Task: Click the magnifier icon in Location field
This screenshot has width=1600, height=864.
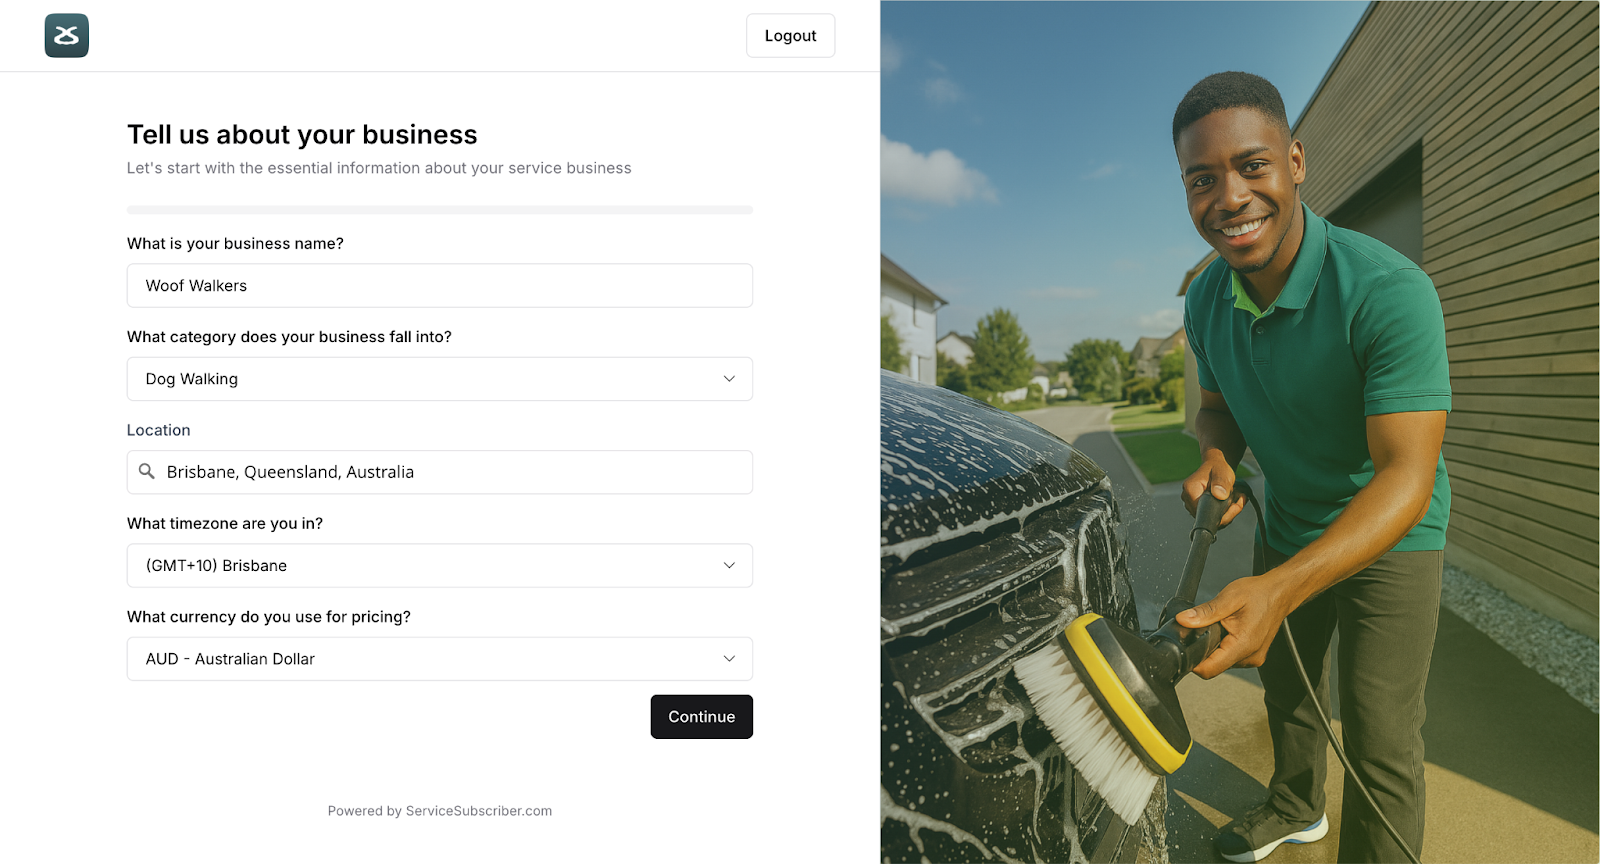Action: pos(147,471)
